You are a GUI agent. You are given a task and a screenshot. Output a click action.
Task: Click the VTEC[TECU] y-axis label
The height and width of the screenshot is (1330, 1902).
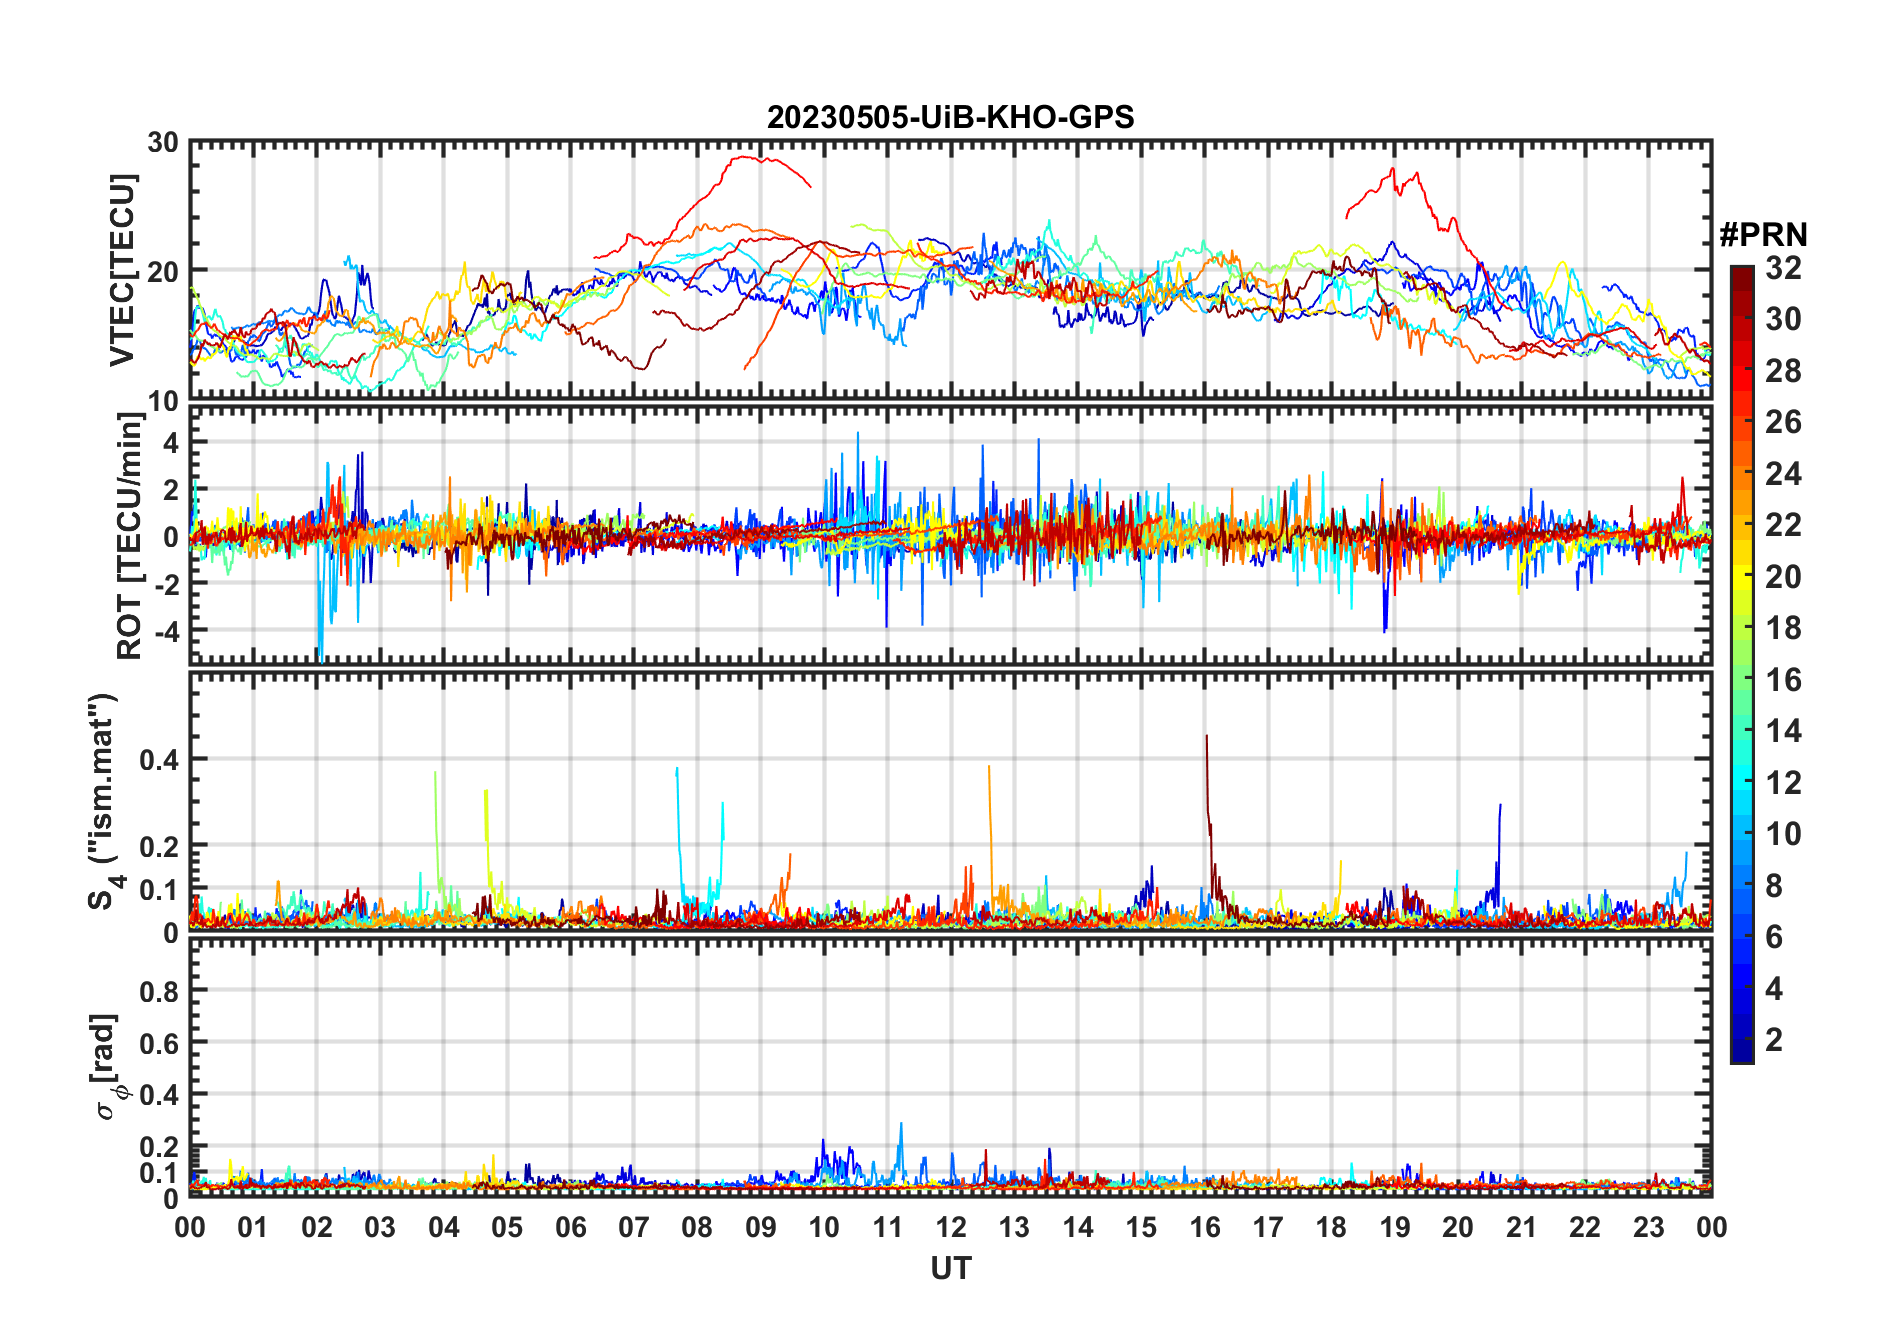click(122, 270)
